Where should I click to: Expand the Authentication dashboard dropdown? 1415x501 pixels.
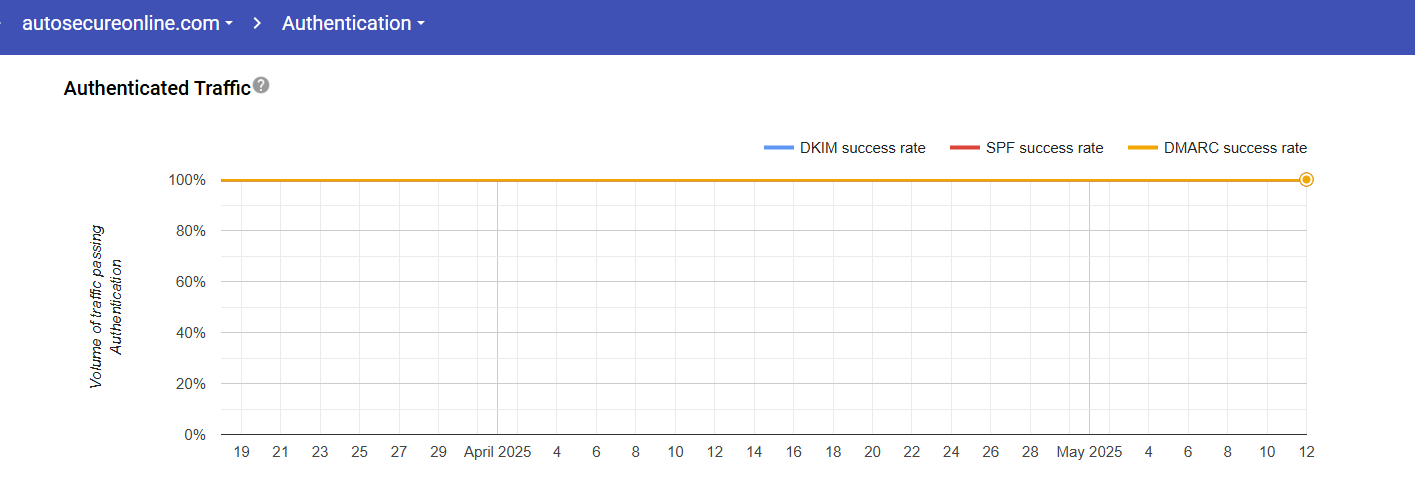click(x=353, y=24)
